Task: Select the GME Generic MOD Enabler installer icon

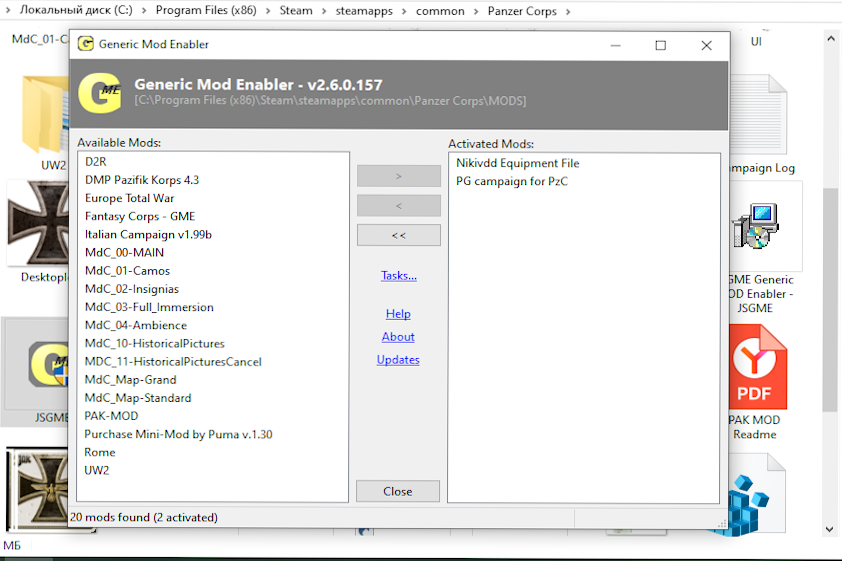Action: pyautogui.click(x=756, y=226)
